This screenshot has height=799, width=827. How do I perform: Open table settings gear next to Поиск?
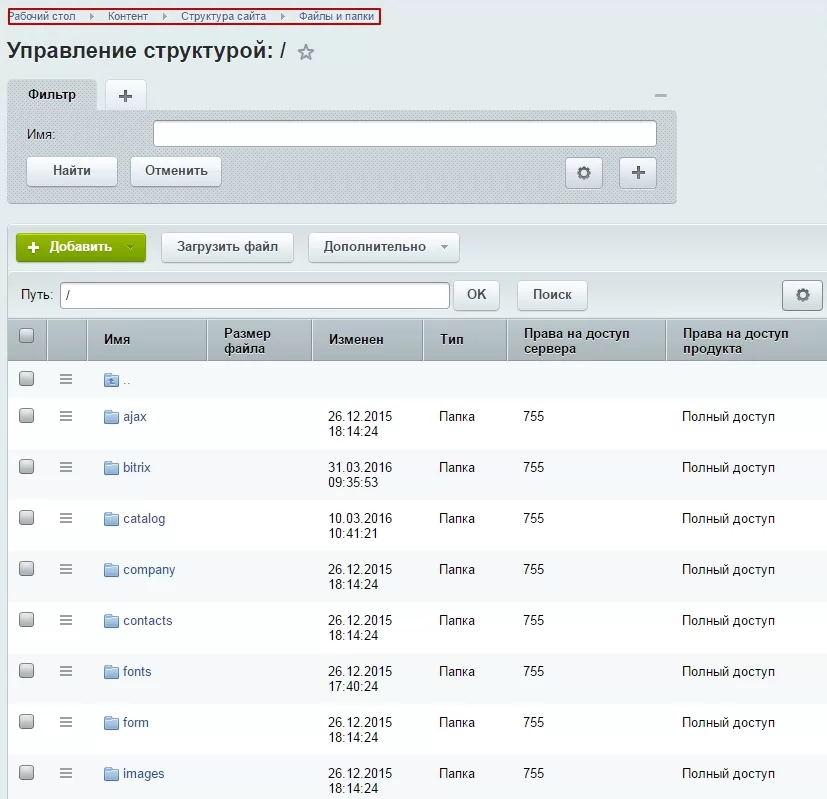[802, 295]
